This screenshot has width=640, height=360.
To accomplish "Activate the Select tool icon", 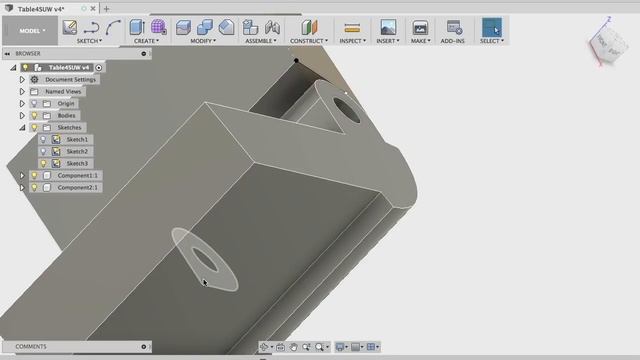I will coord(491,27).
